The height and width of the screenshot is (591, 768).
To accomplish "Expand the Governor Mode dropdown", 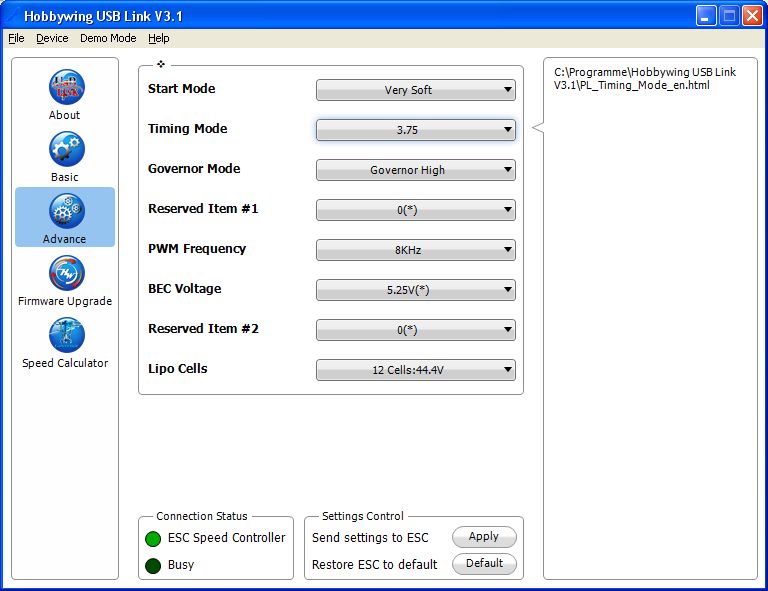I will [x=415, y=170].
